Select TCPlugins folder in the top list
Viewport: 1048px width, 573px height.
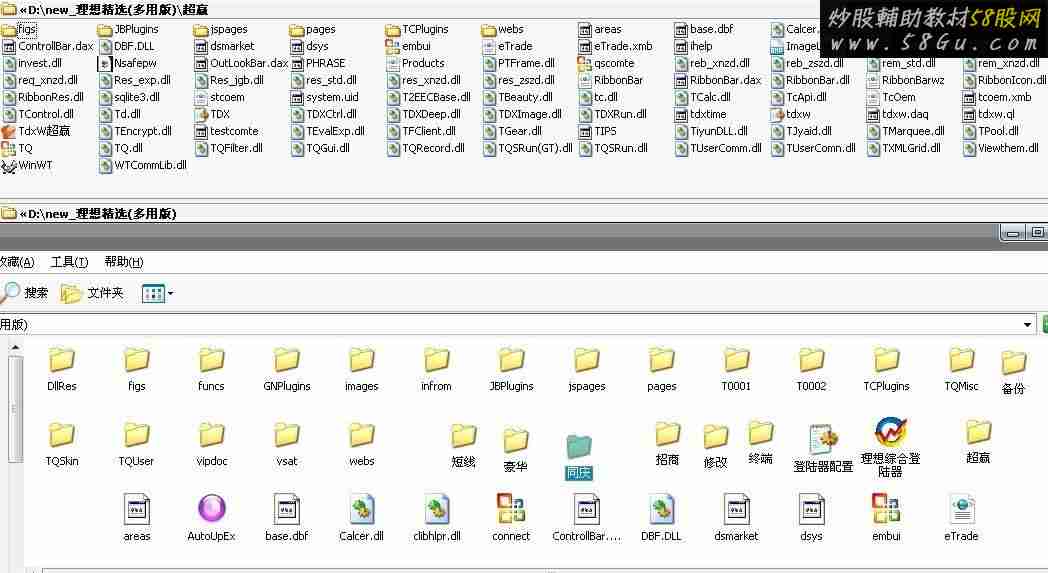click(x=417, y=29)
